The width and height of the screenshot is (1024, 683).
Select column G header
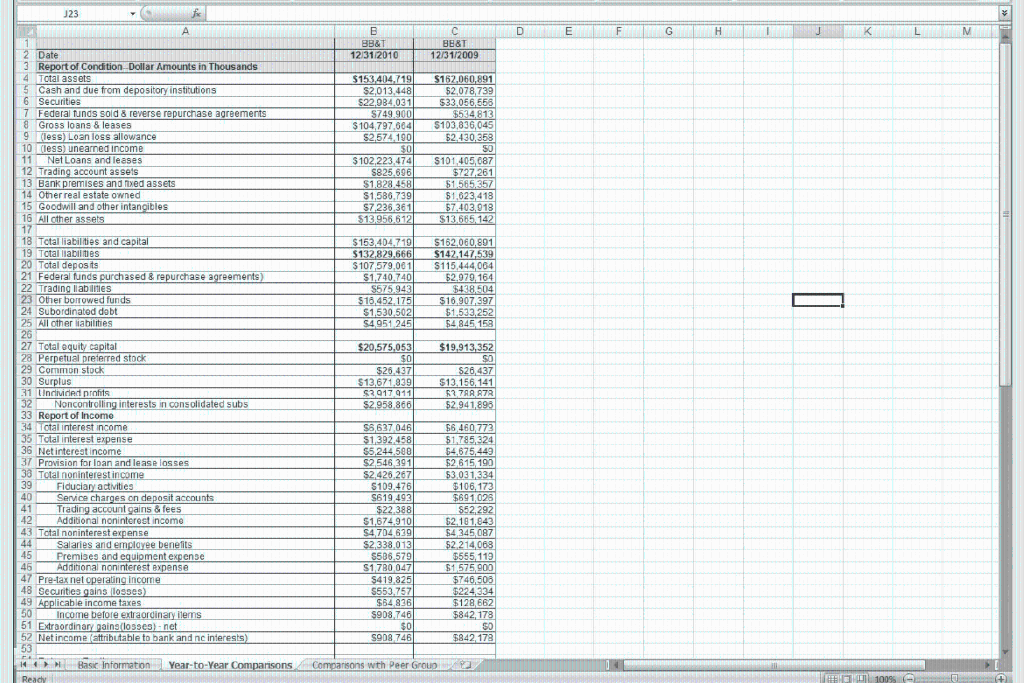[x=669, y=31]
